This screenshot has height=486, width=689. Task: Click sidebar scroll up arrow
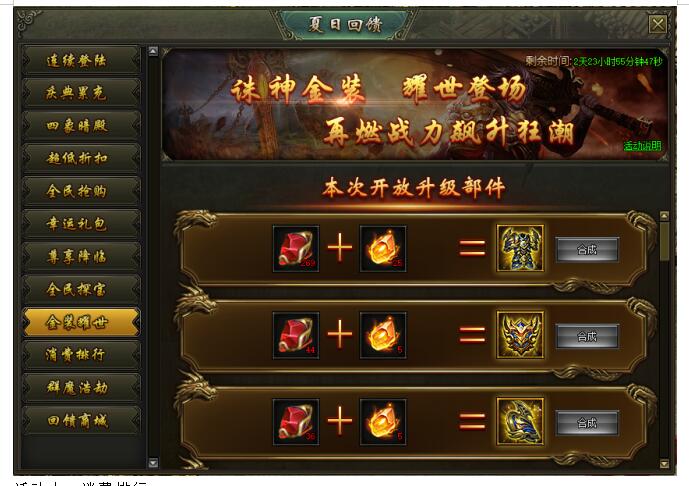pos(153,51)
